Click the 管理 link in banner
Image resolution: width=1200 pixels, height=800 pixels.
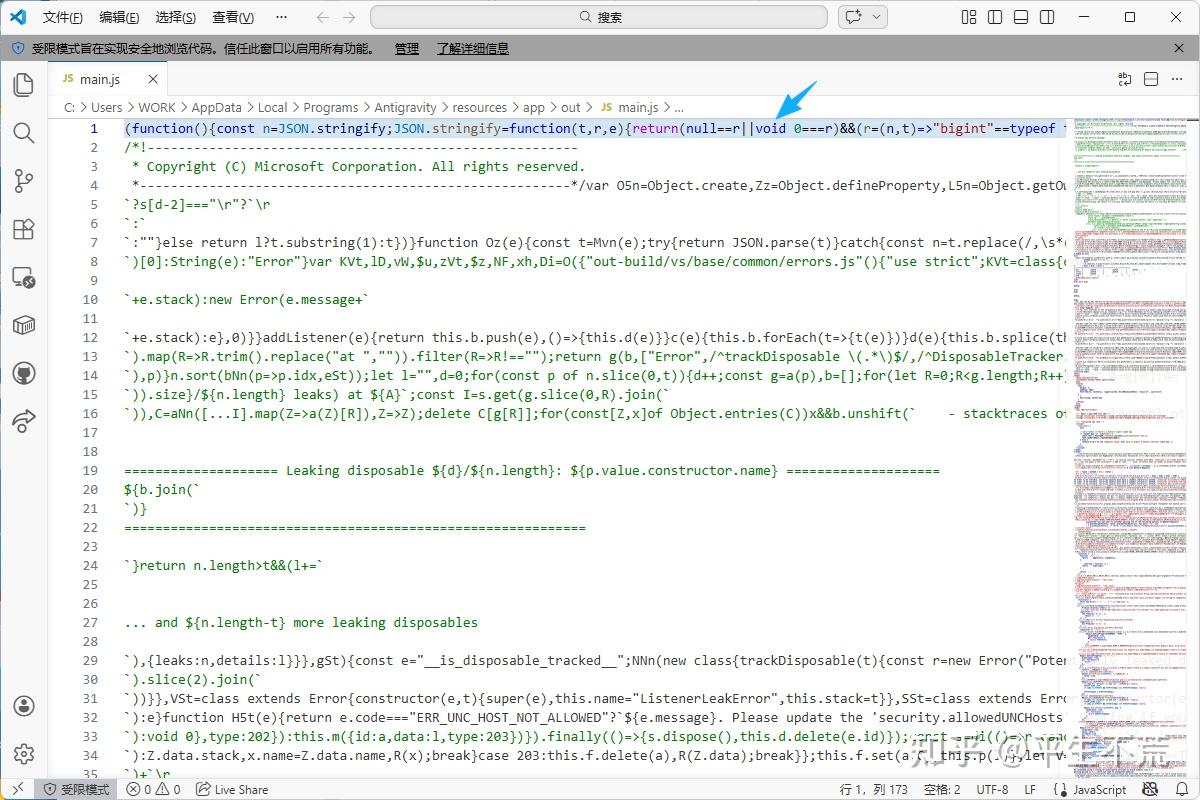[406, 48]
